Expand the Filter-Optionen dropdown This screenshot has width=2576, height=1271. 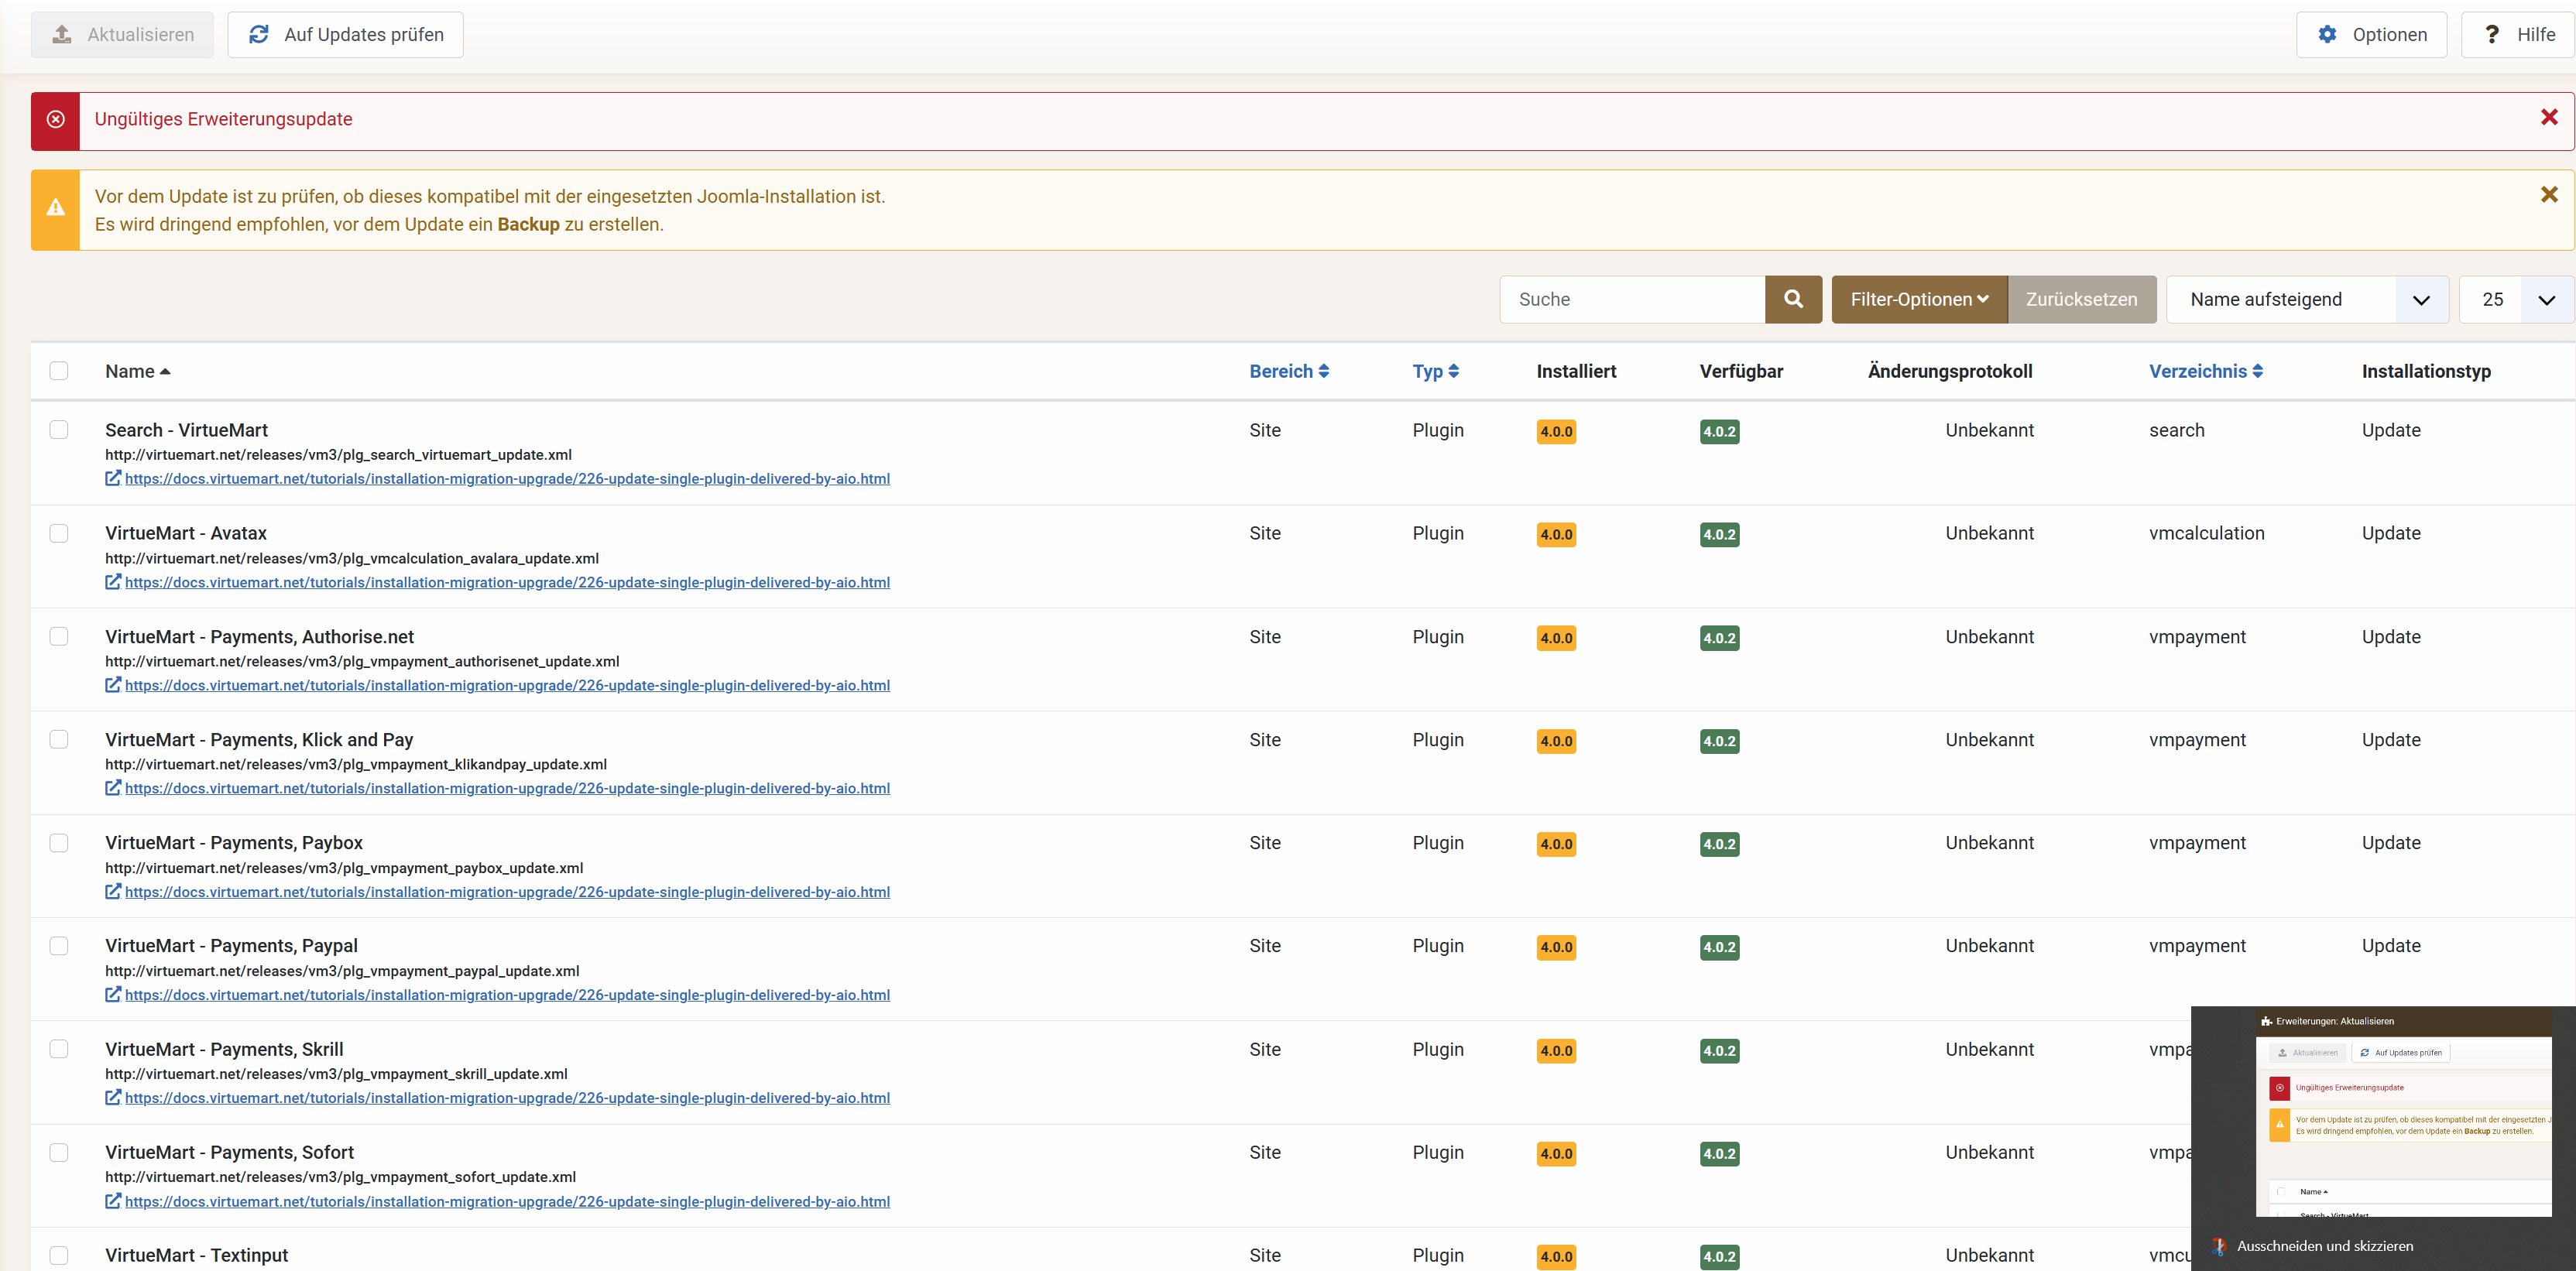pyautogui.click(x=1918, y=299)
